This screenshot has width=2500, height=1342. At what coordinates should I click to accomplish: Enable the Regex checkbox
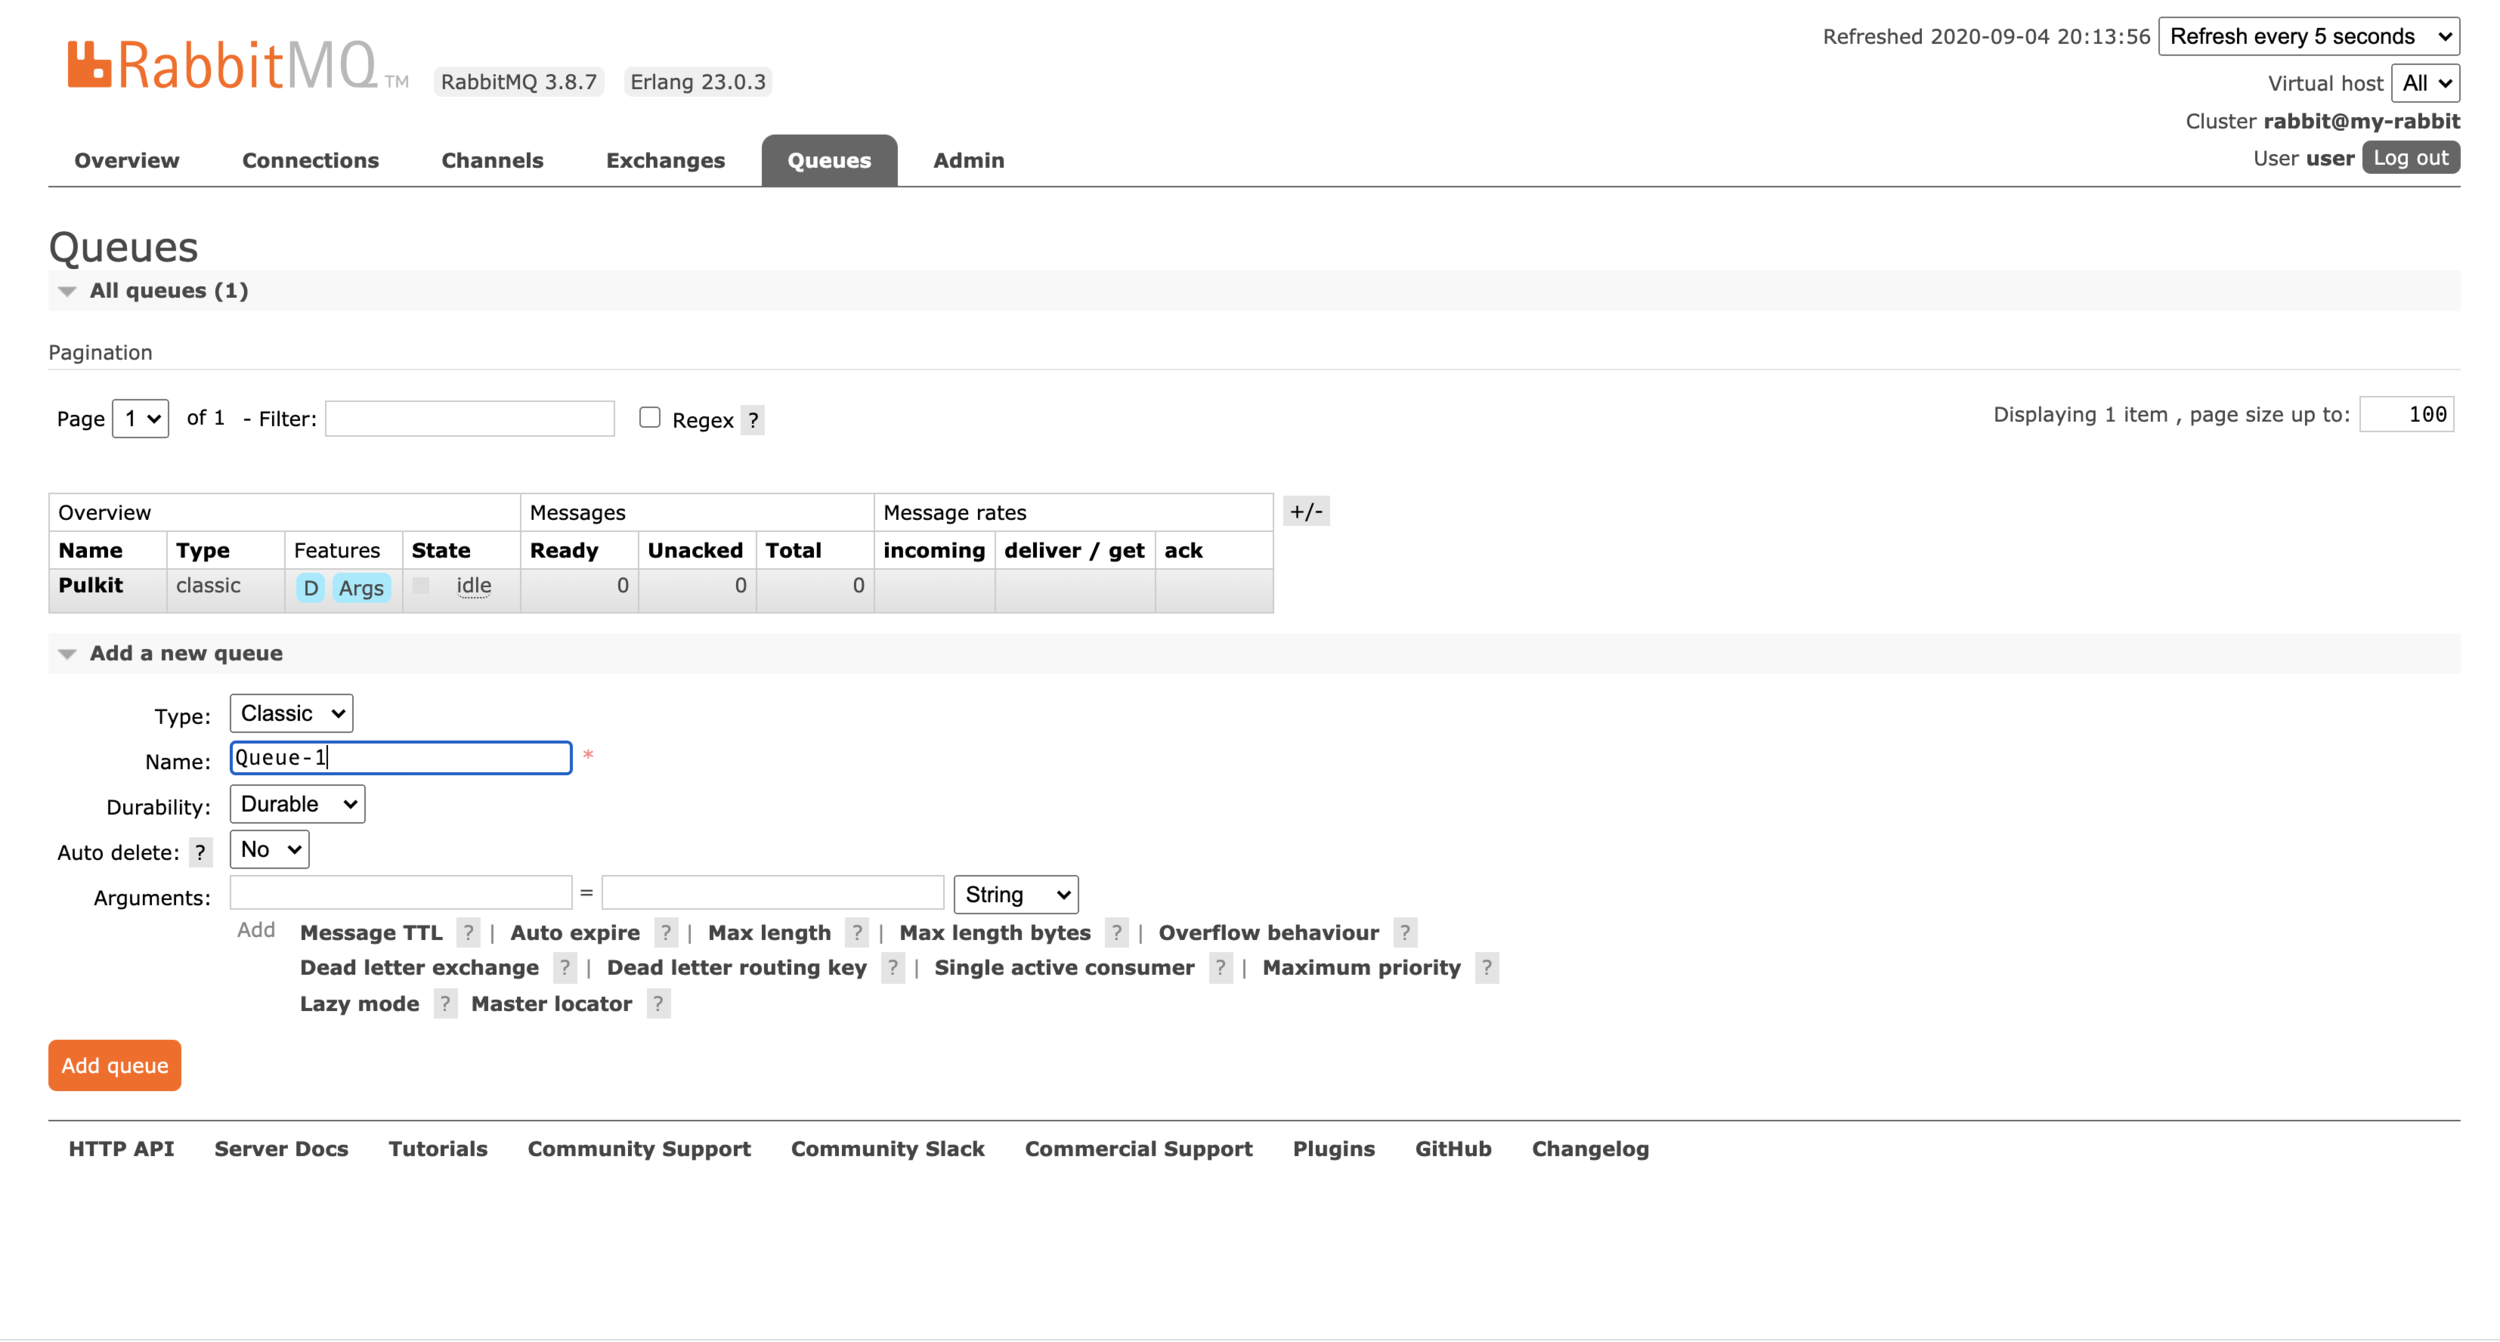[650, 418]
